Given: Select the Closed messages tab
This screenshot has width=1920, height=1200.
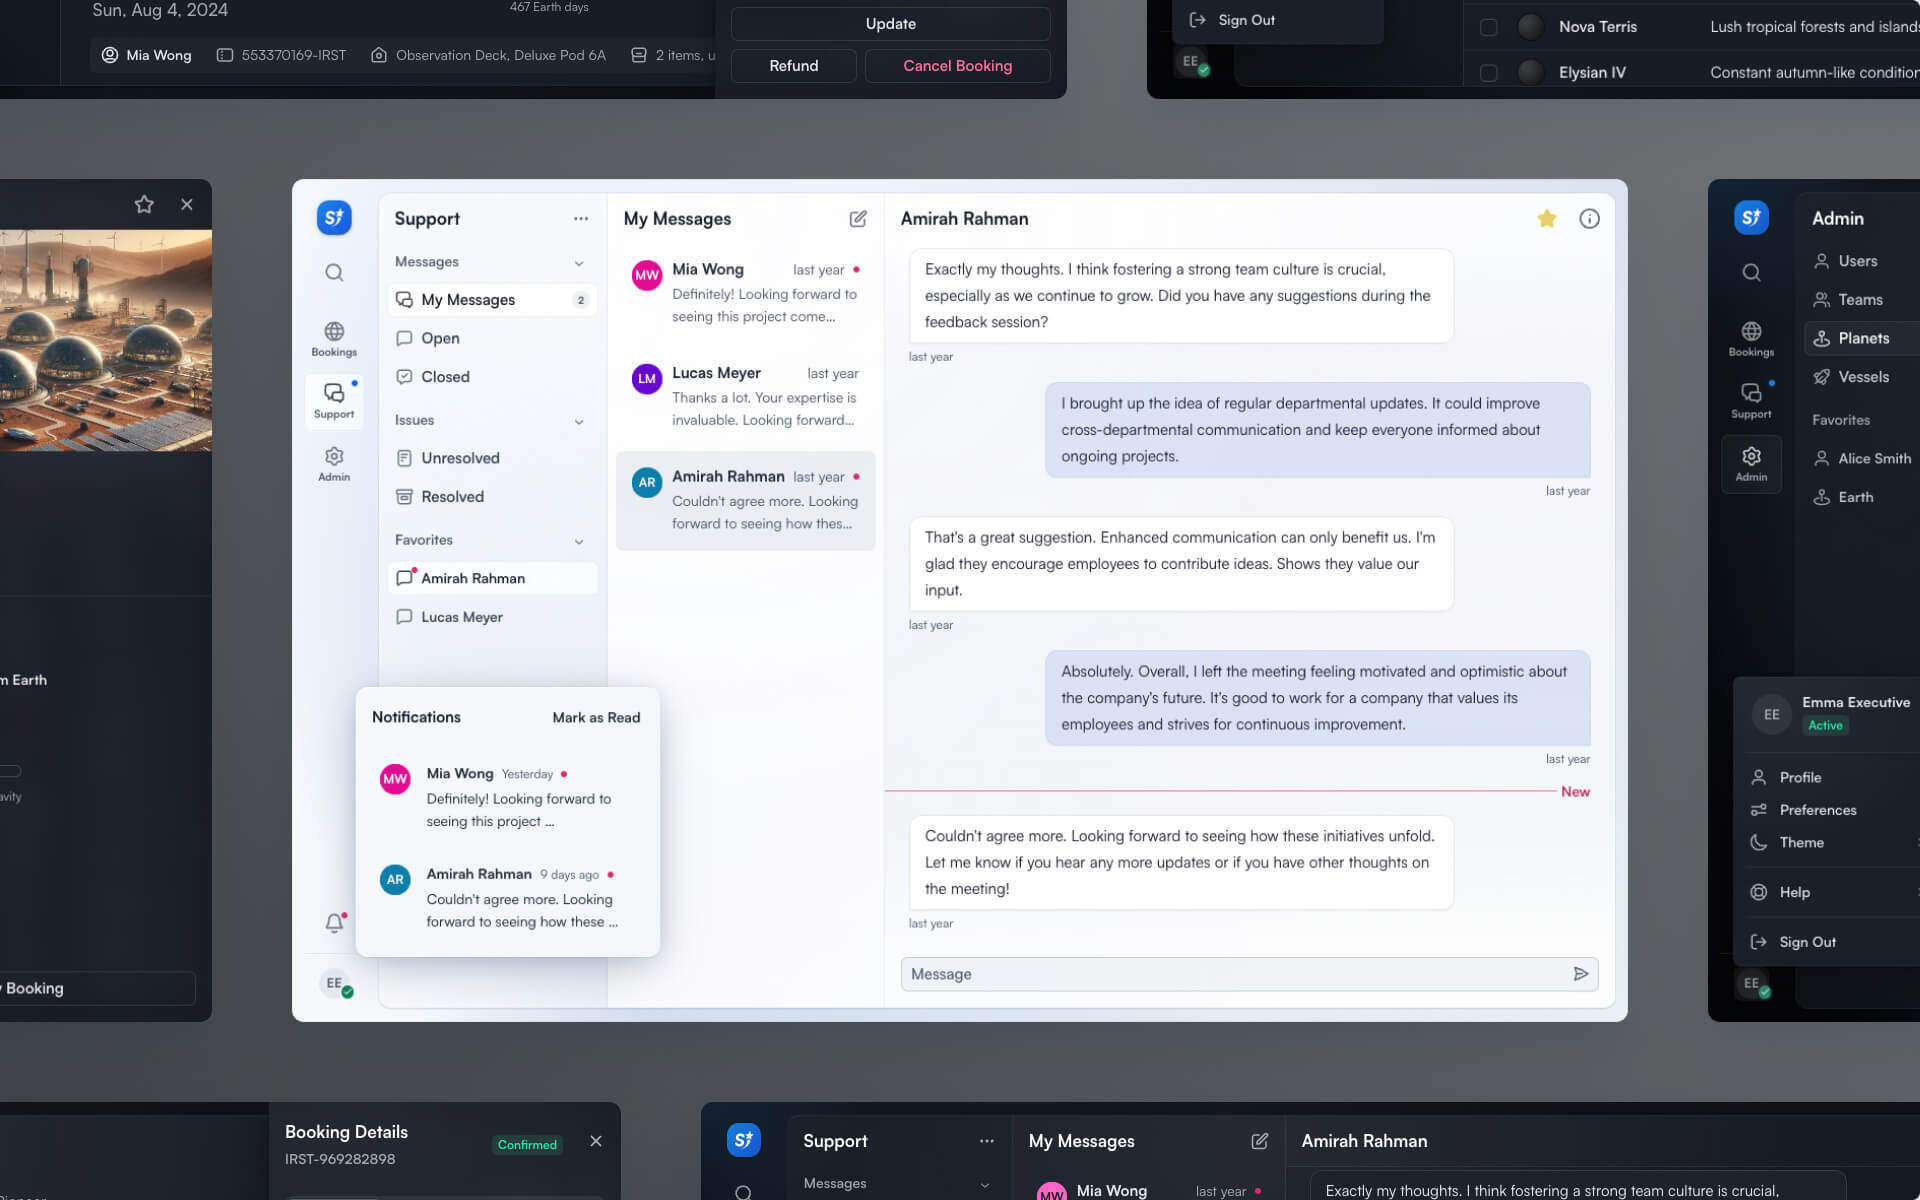Looking at the screenshot, I should [x=445, y=377].
